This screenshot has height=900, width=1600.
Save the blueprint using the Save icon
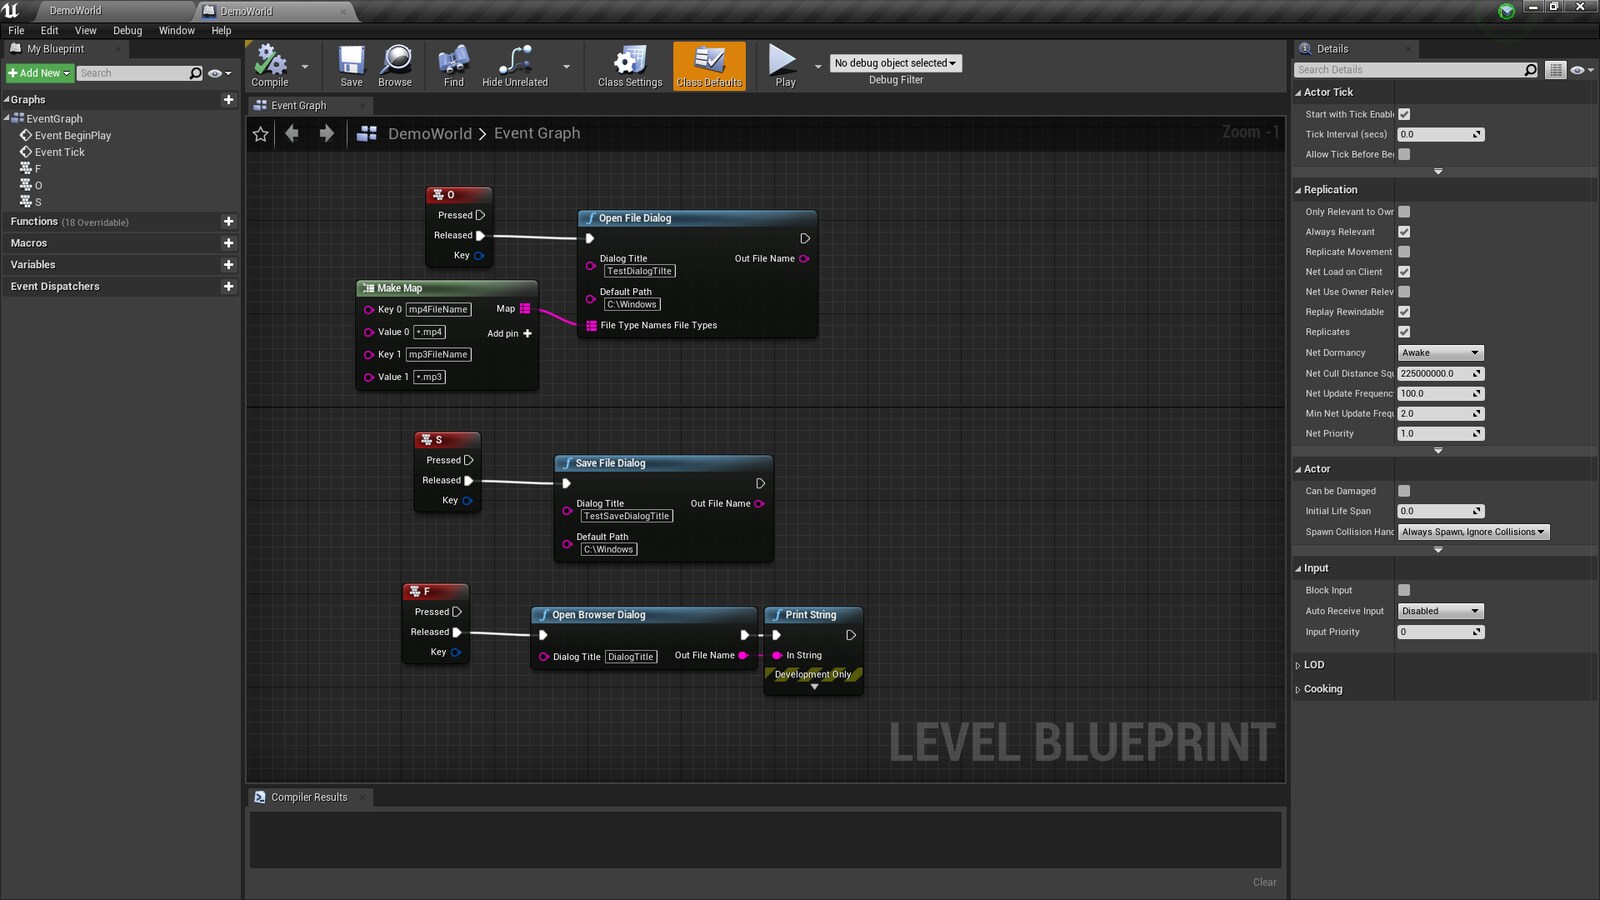(x=351, y=62)
